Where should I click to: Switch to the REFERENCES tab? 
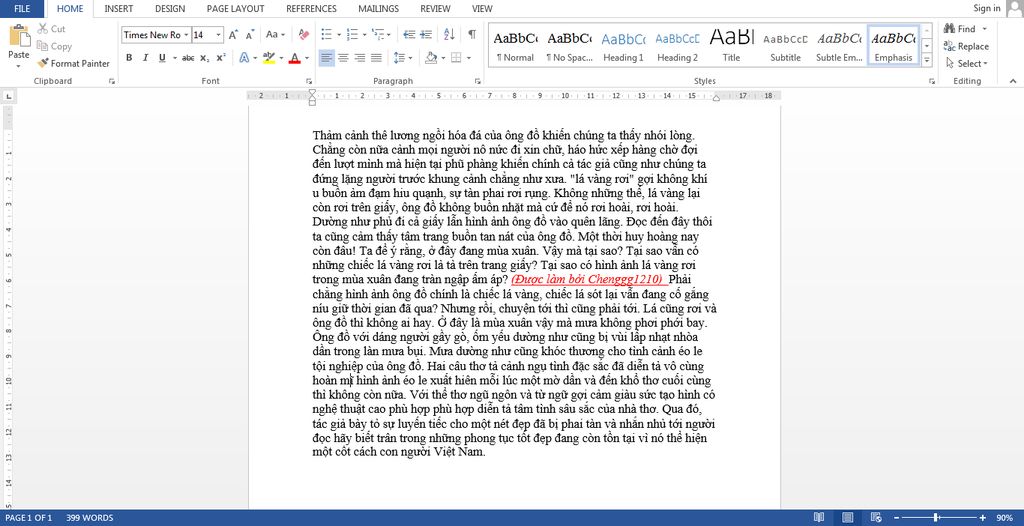tap(312, 8)
